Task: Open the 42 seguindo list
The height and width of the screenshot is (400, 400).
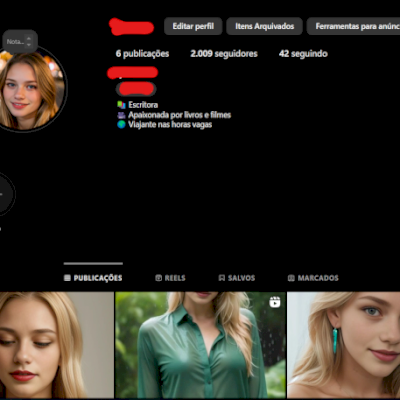Action: tap(303, 54)
